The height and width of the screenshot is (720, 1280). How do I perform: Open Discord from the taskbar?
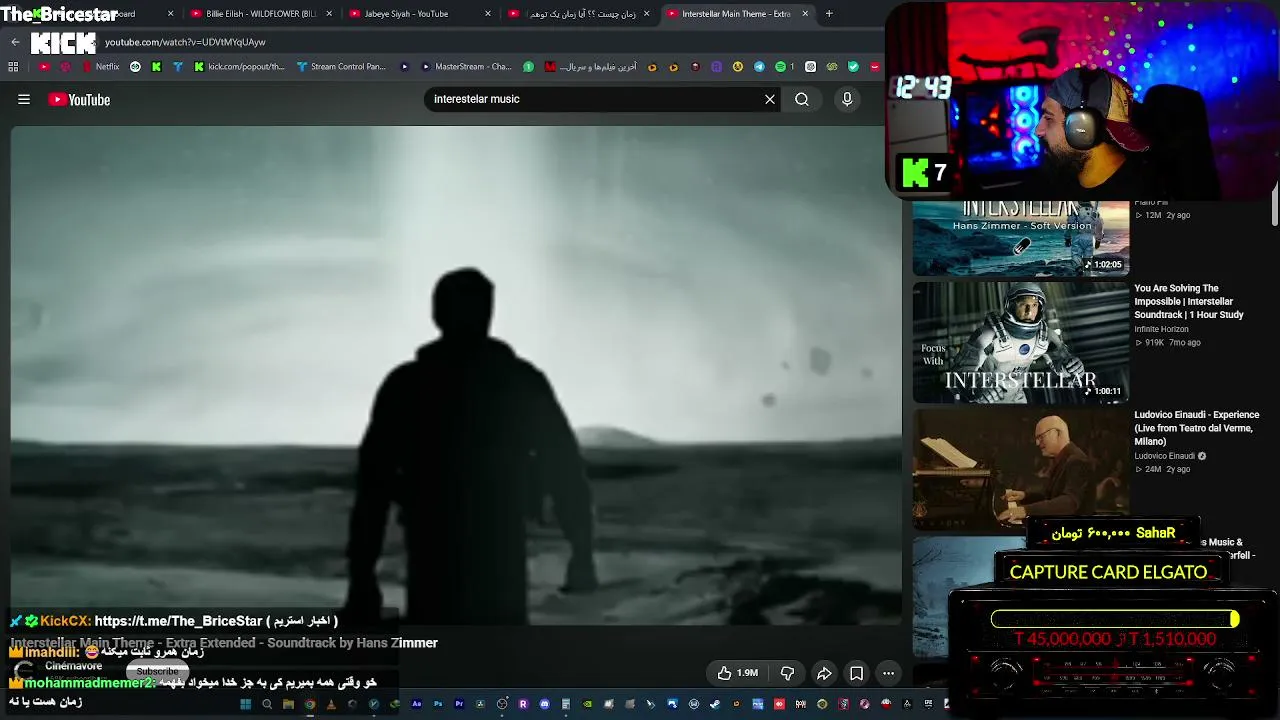545,704
